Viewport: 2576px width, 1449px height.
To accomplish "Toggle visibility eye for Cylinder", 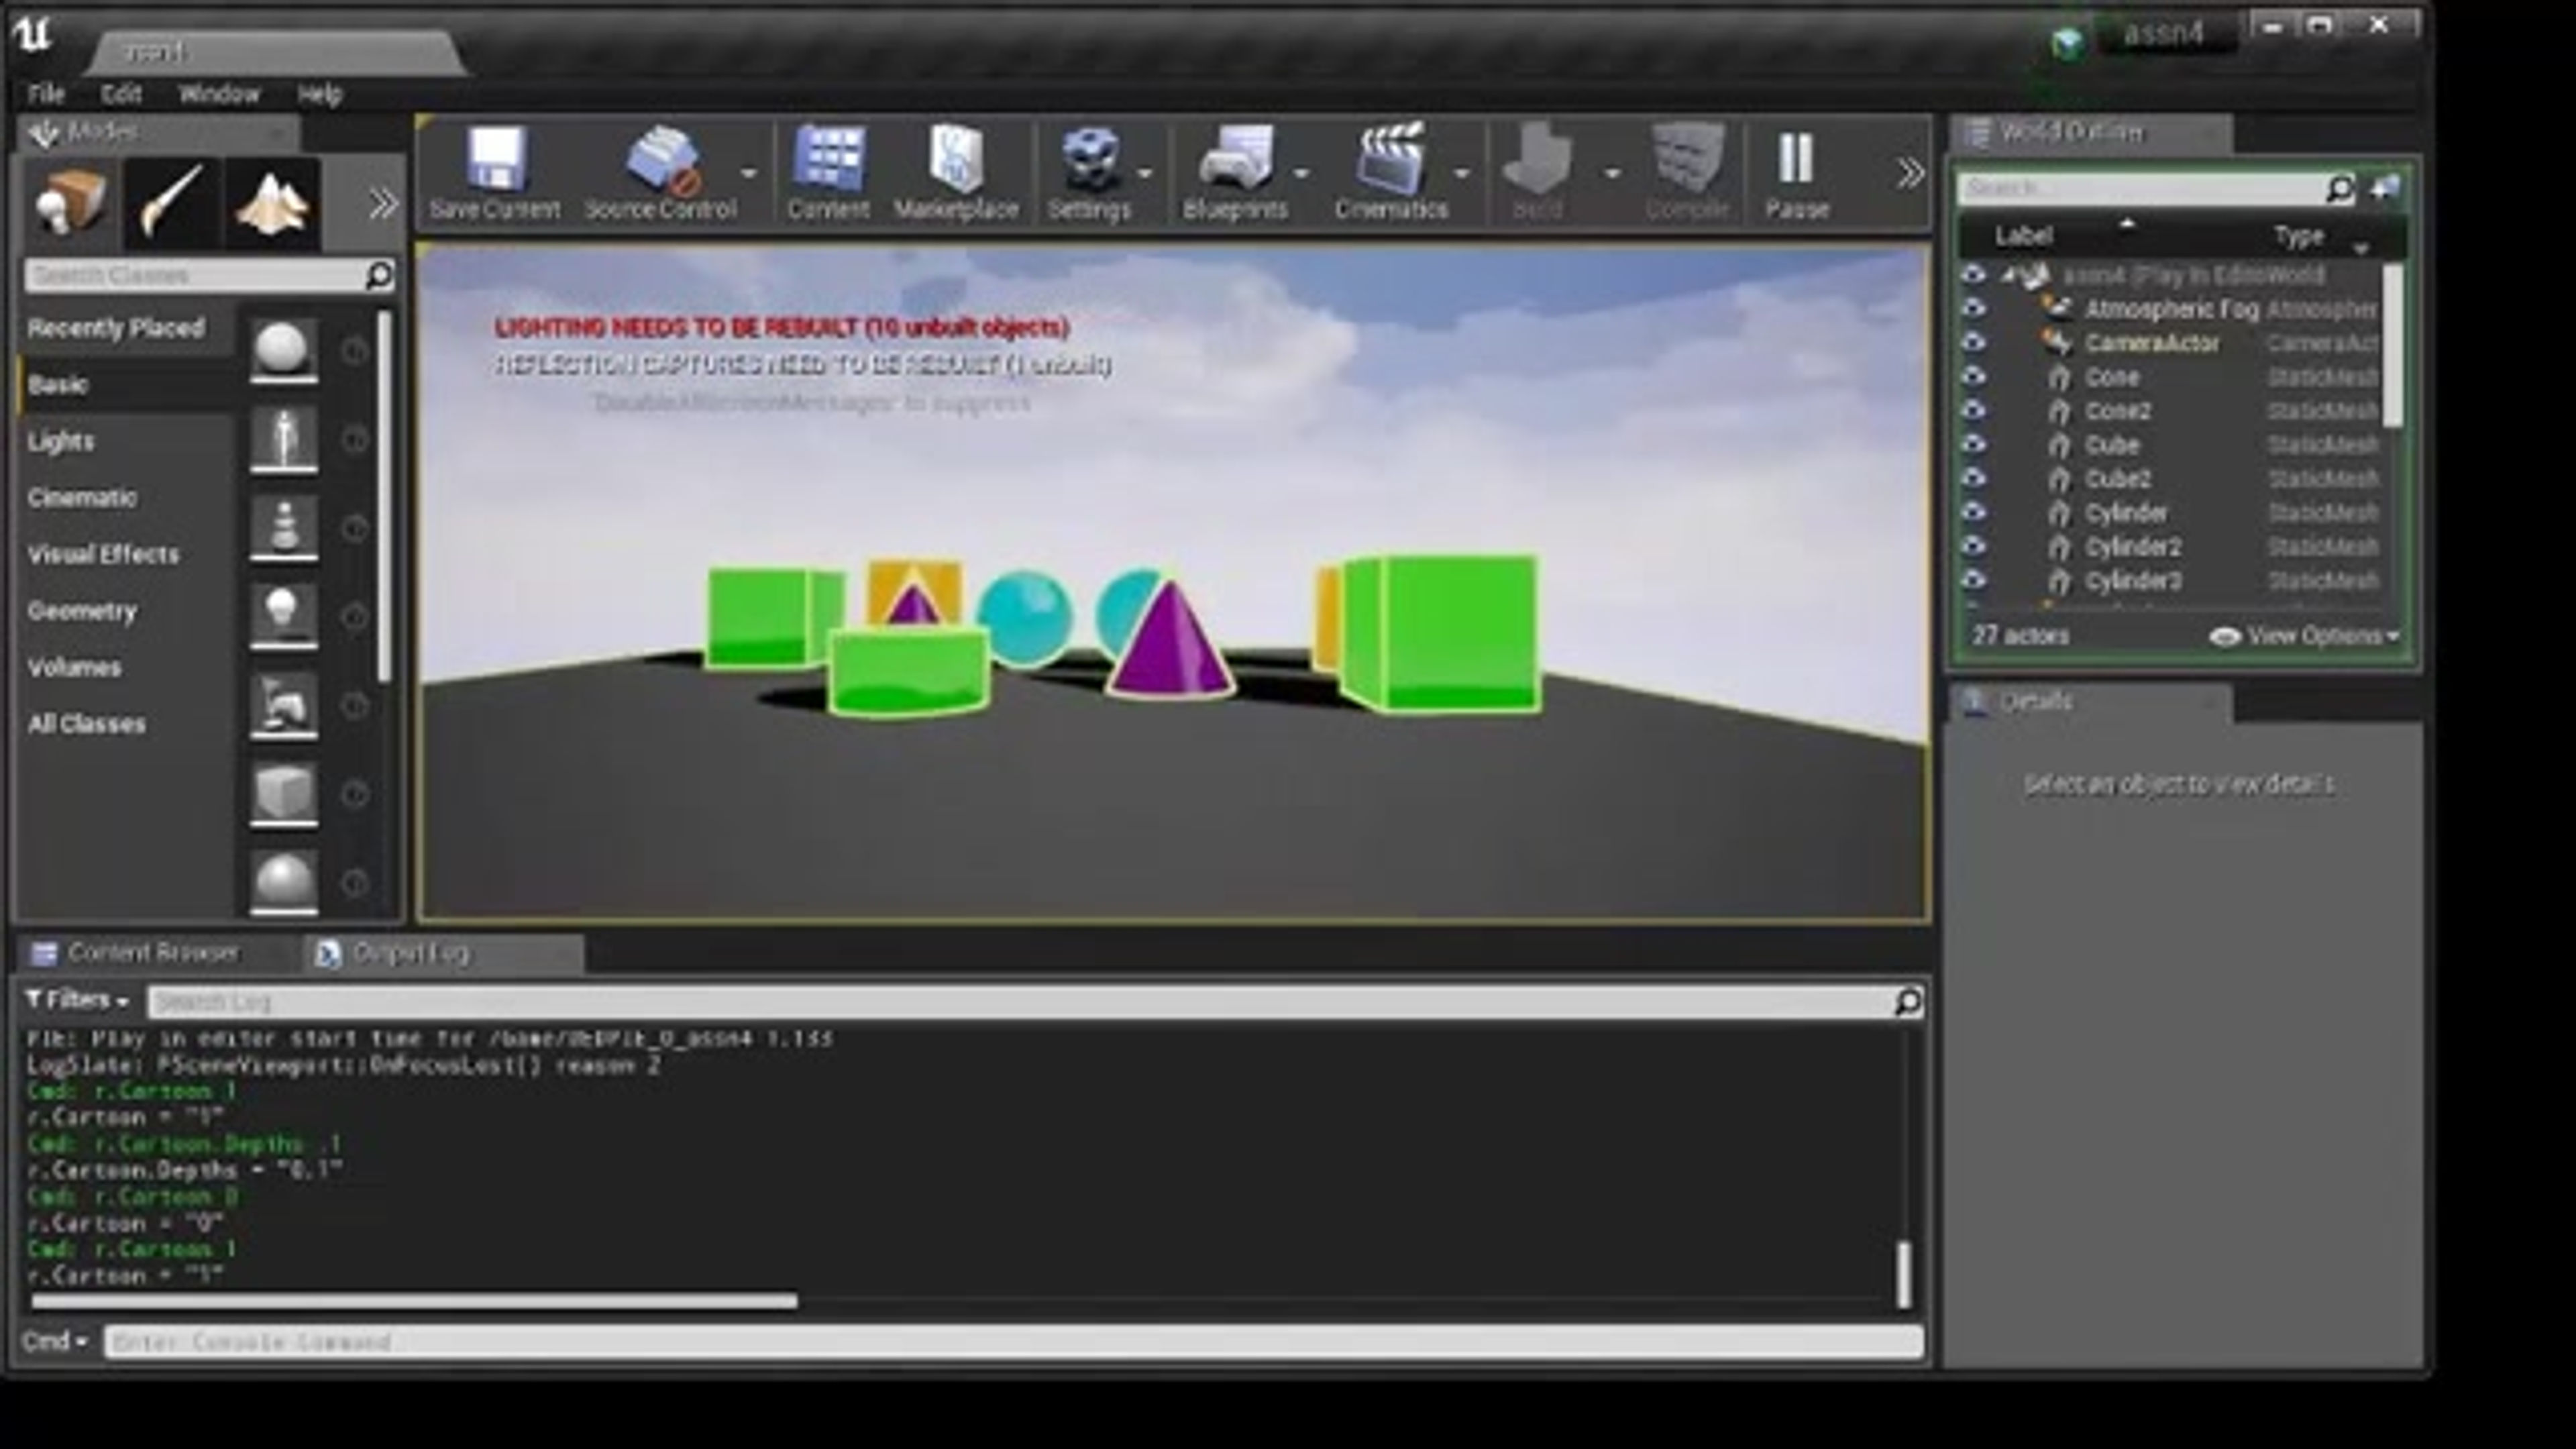I will point(1973,512).
